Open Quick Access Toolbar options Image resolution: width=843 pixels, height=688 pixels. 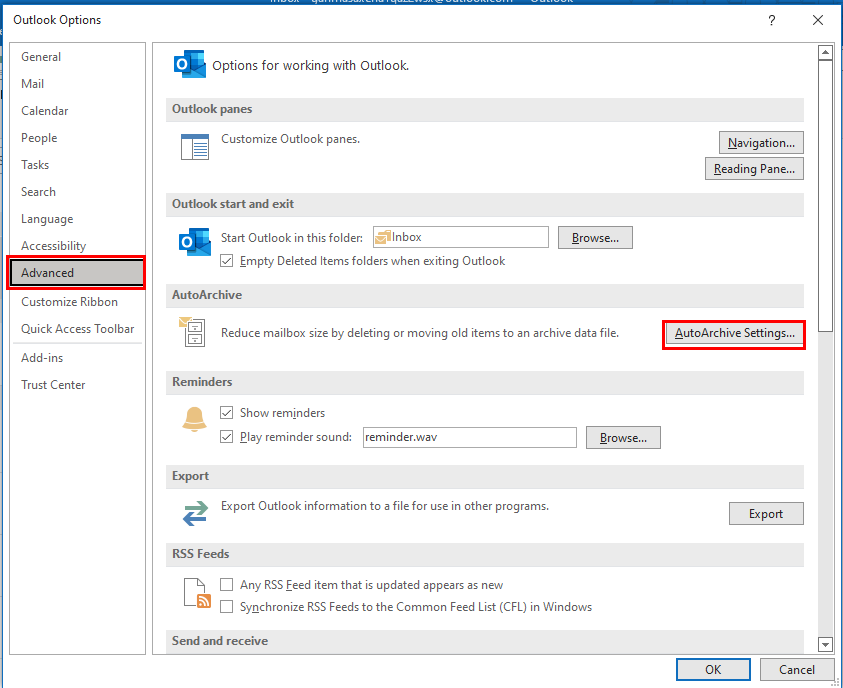[x=77, y=328]
